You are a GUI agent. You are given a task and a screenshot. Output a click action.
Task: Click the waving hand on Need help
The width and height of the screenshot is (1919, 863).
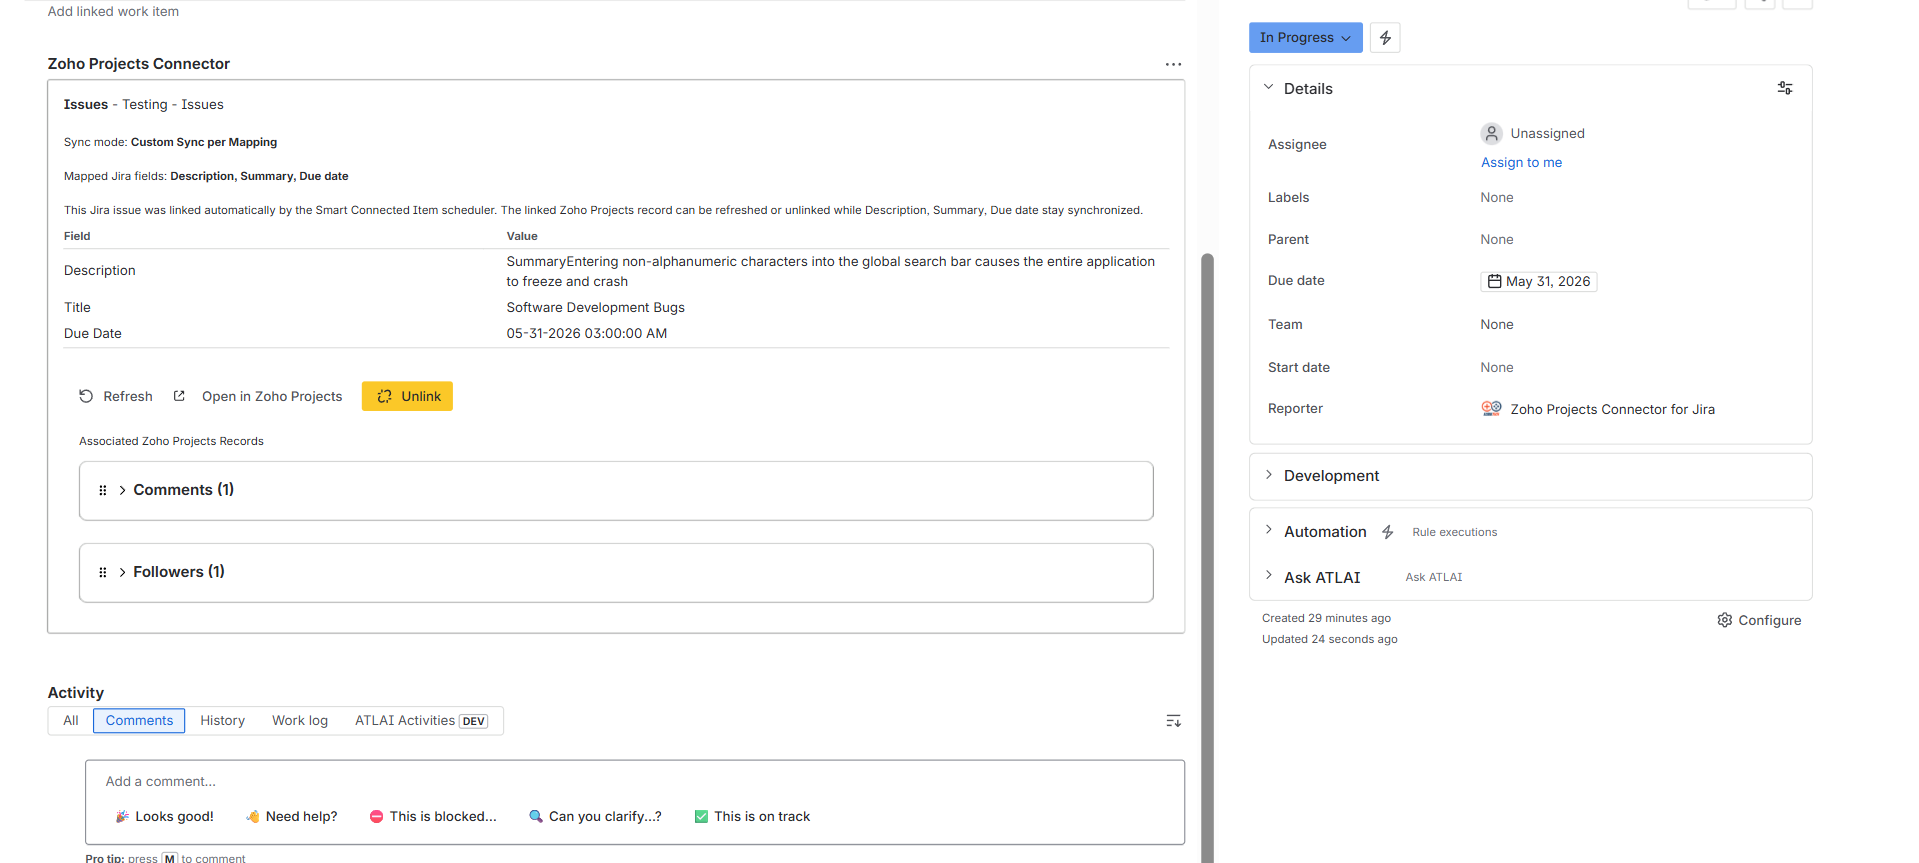tap(253, 816)
